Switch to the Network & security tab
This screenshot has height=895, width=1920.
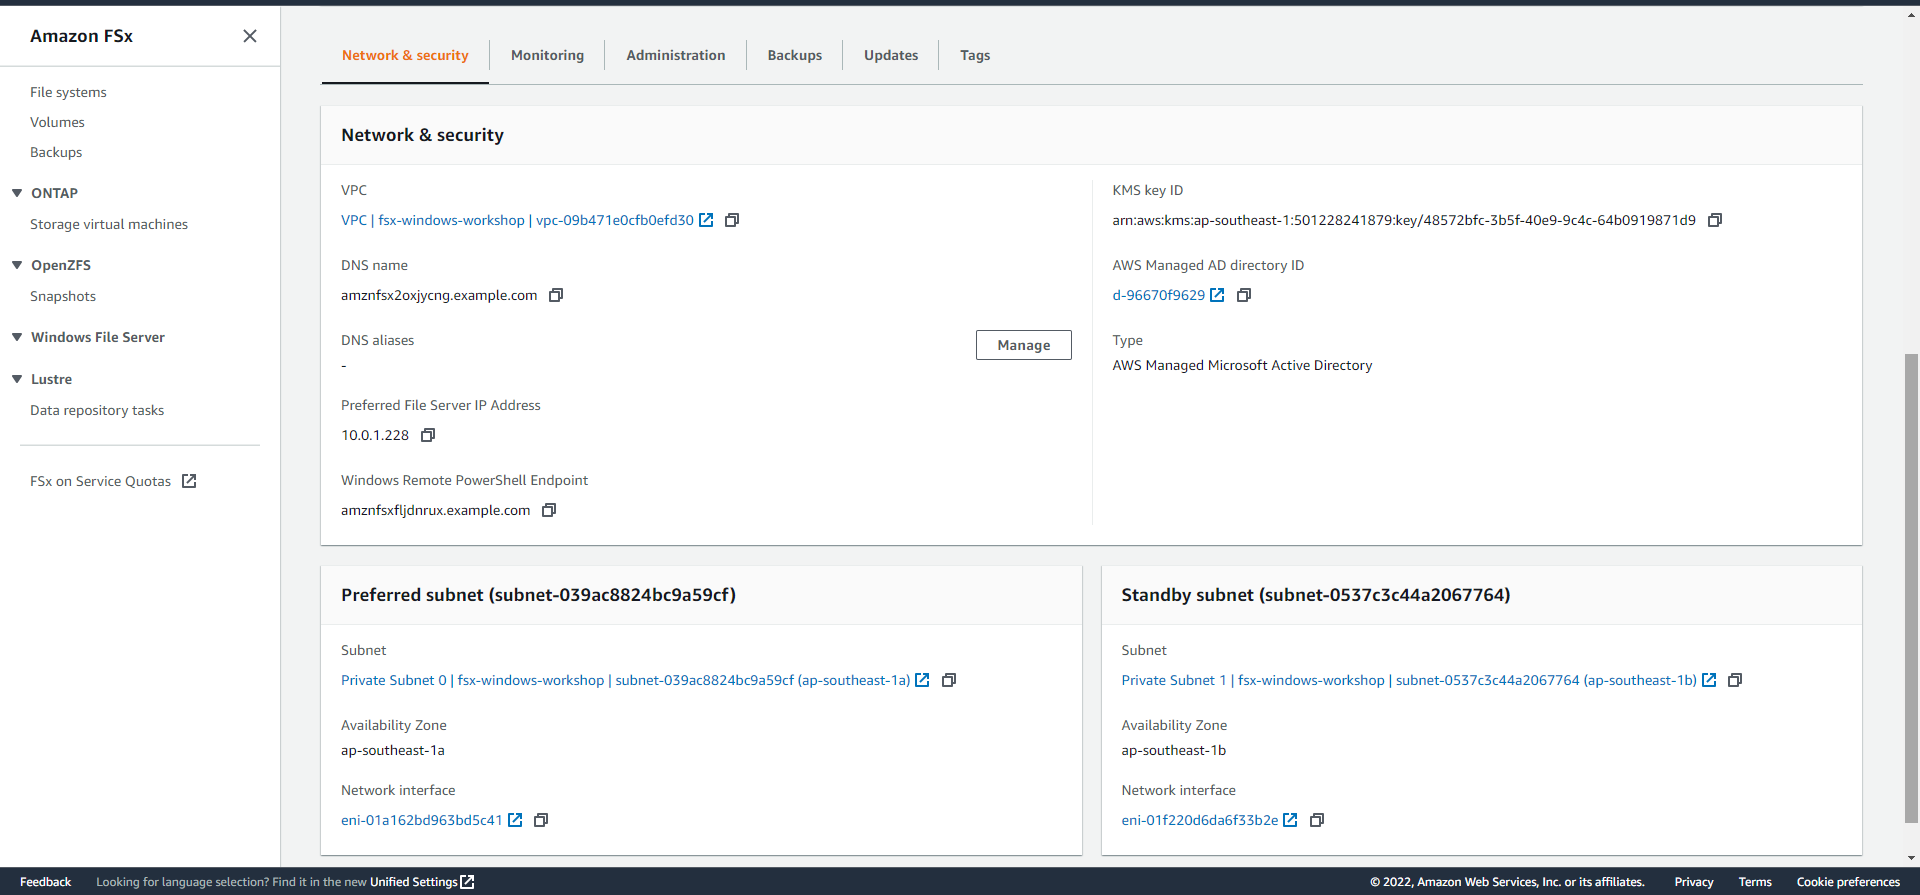coord(405,55)
